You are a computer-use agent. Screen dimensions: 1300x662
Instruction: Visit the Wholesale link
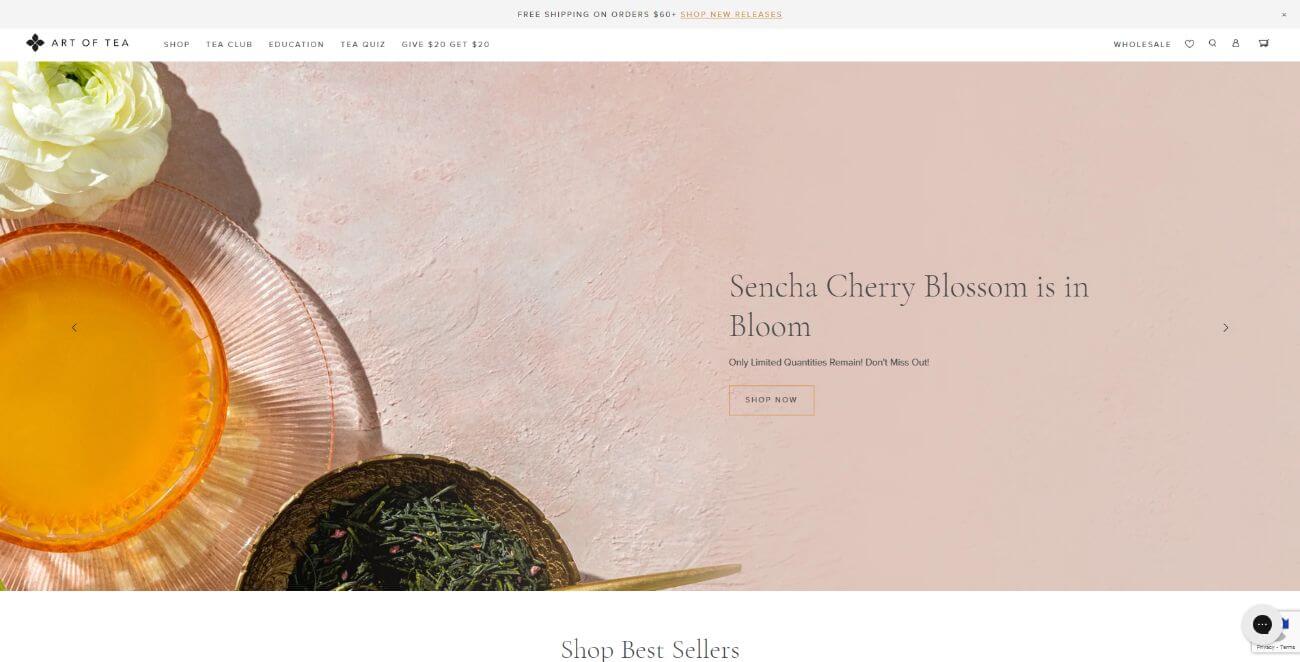[1142, 44]
